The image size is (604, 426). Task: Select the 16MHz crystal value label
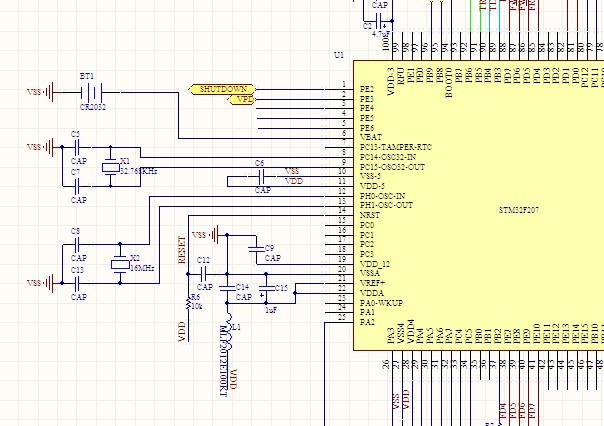click(142, 268)
